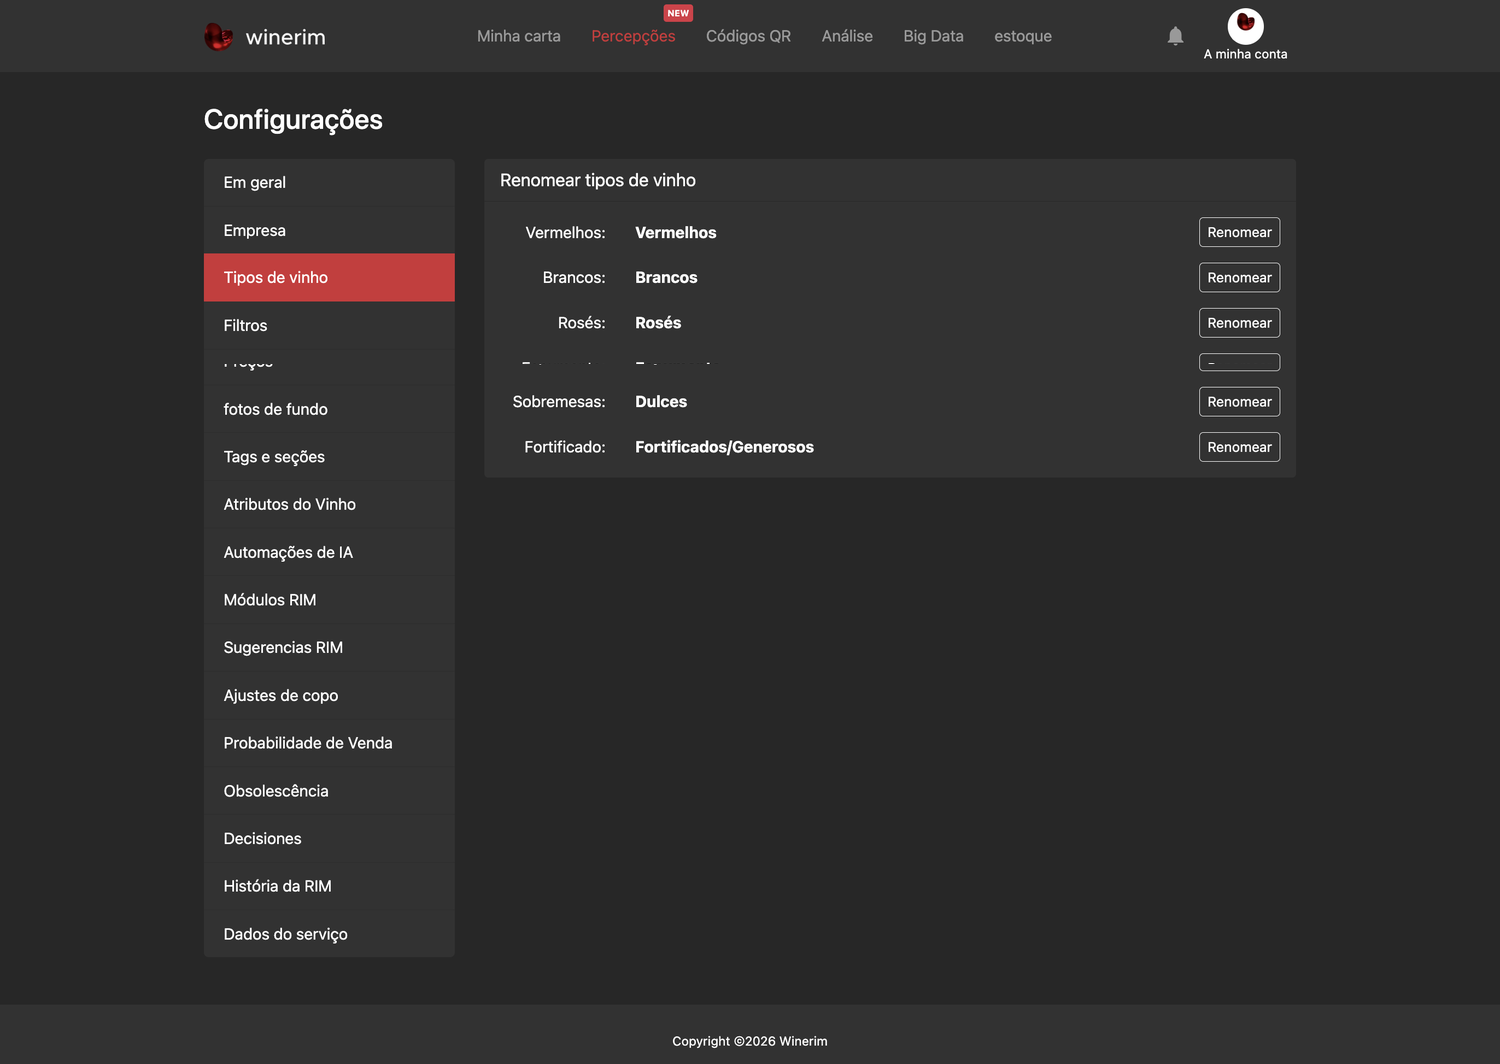Open Decisiones settings
The height and width of the screenshot is (1064, 1500).
pyautogui.click(x=329, y=838)
